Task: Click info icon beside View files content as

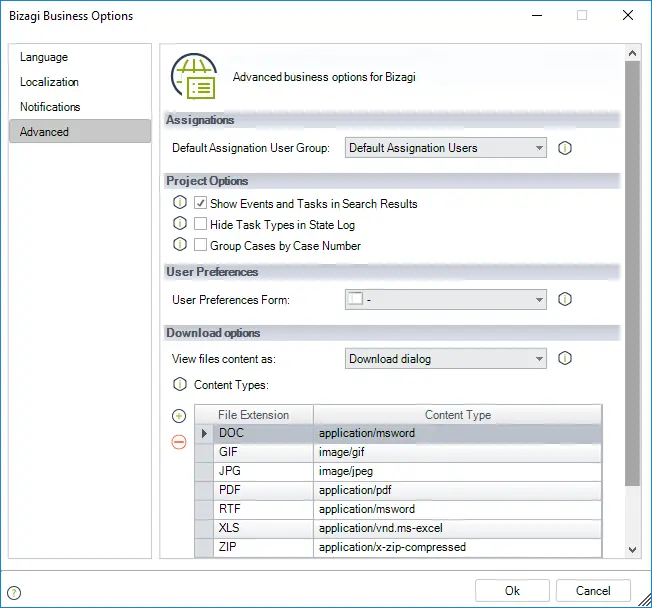Action: click(x=564, y=358)
